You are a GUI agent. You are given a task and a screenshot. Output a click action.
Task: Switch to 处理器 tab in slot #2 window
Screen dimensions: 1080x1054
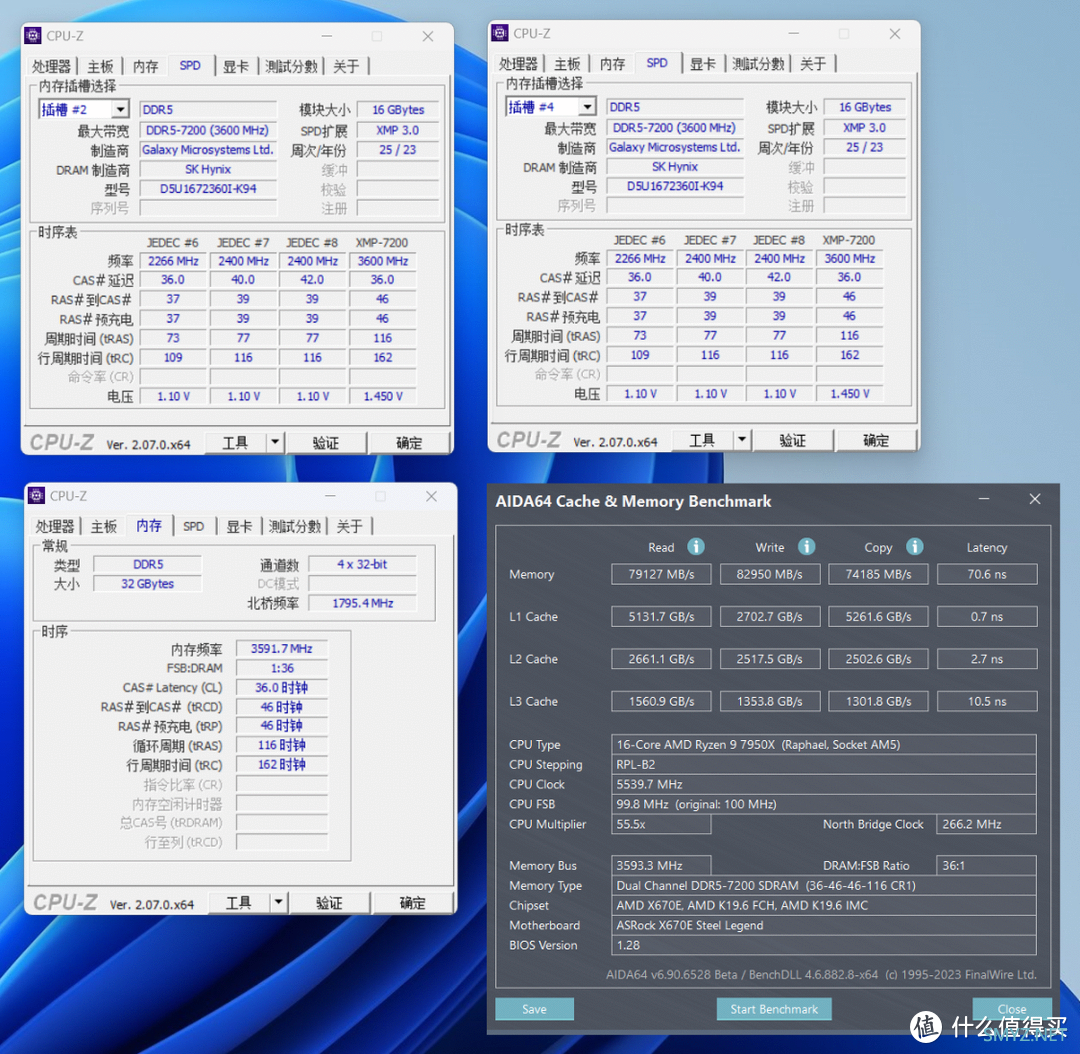click(52, 67)
